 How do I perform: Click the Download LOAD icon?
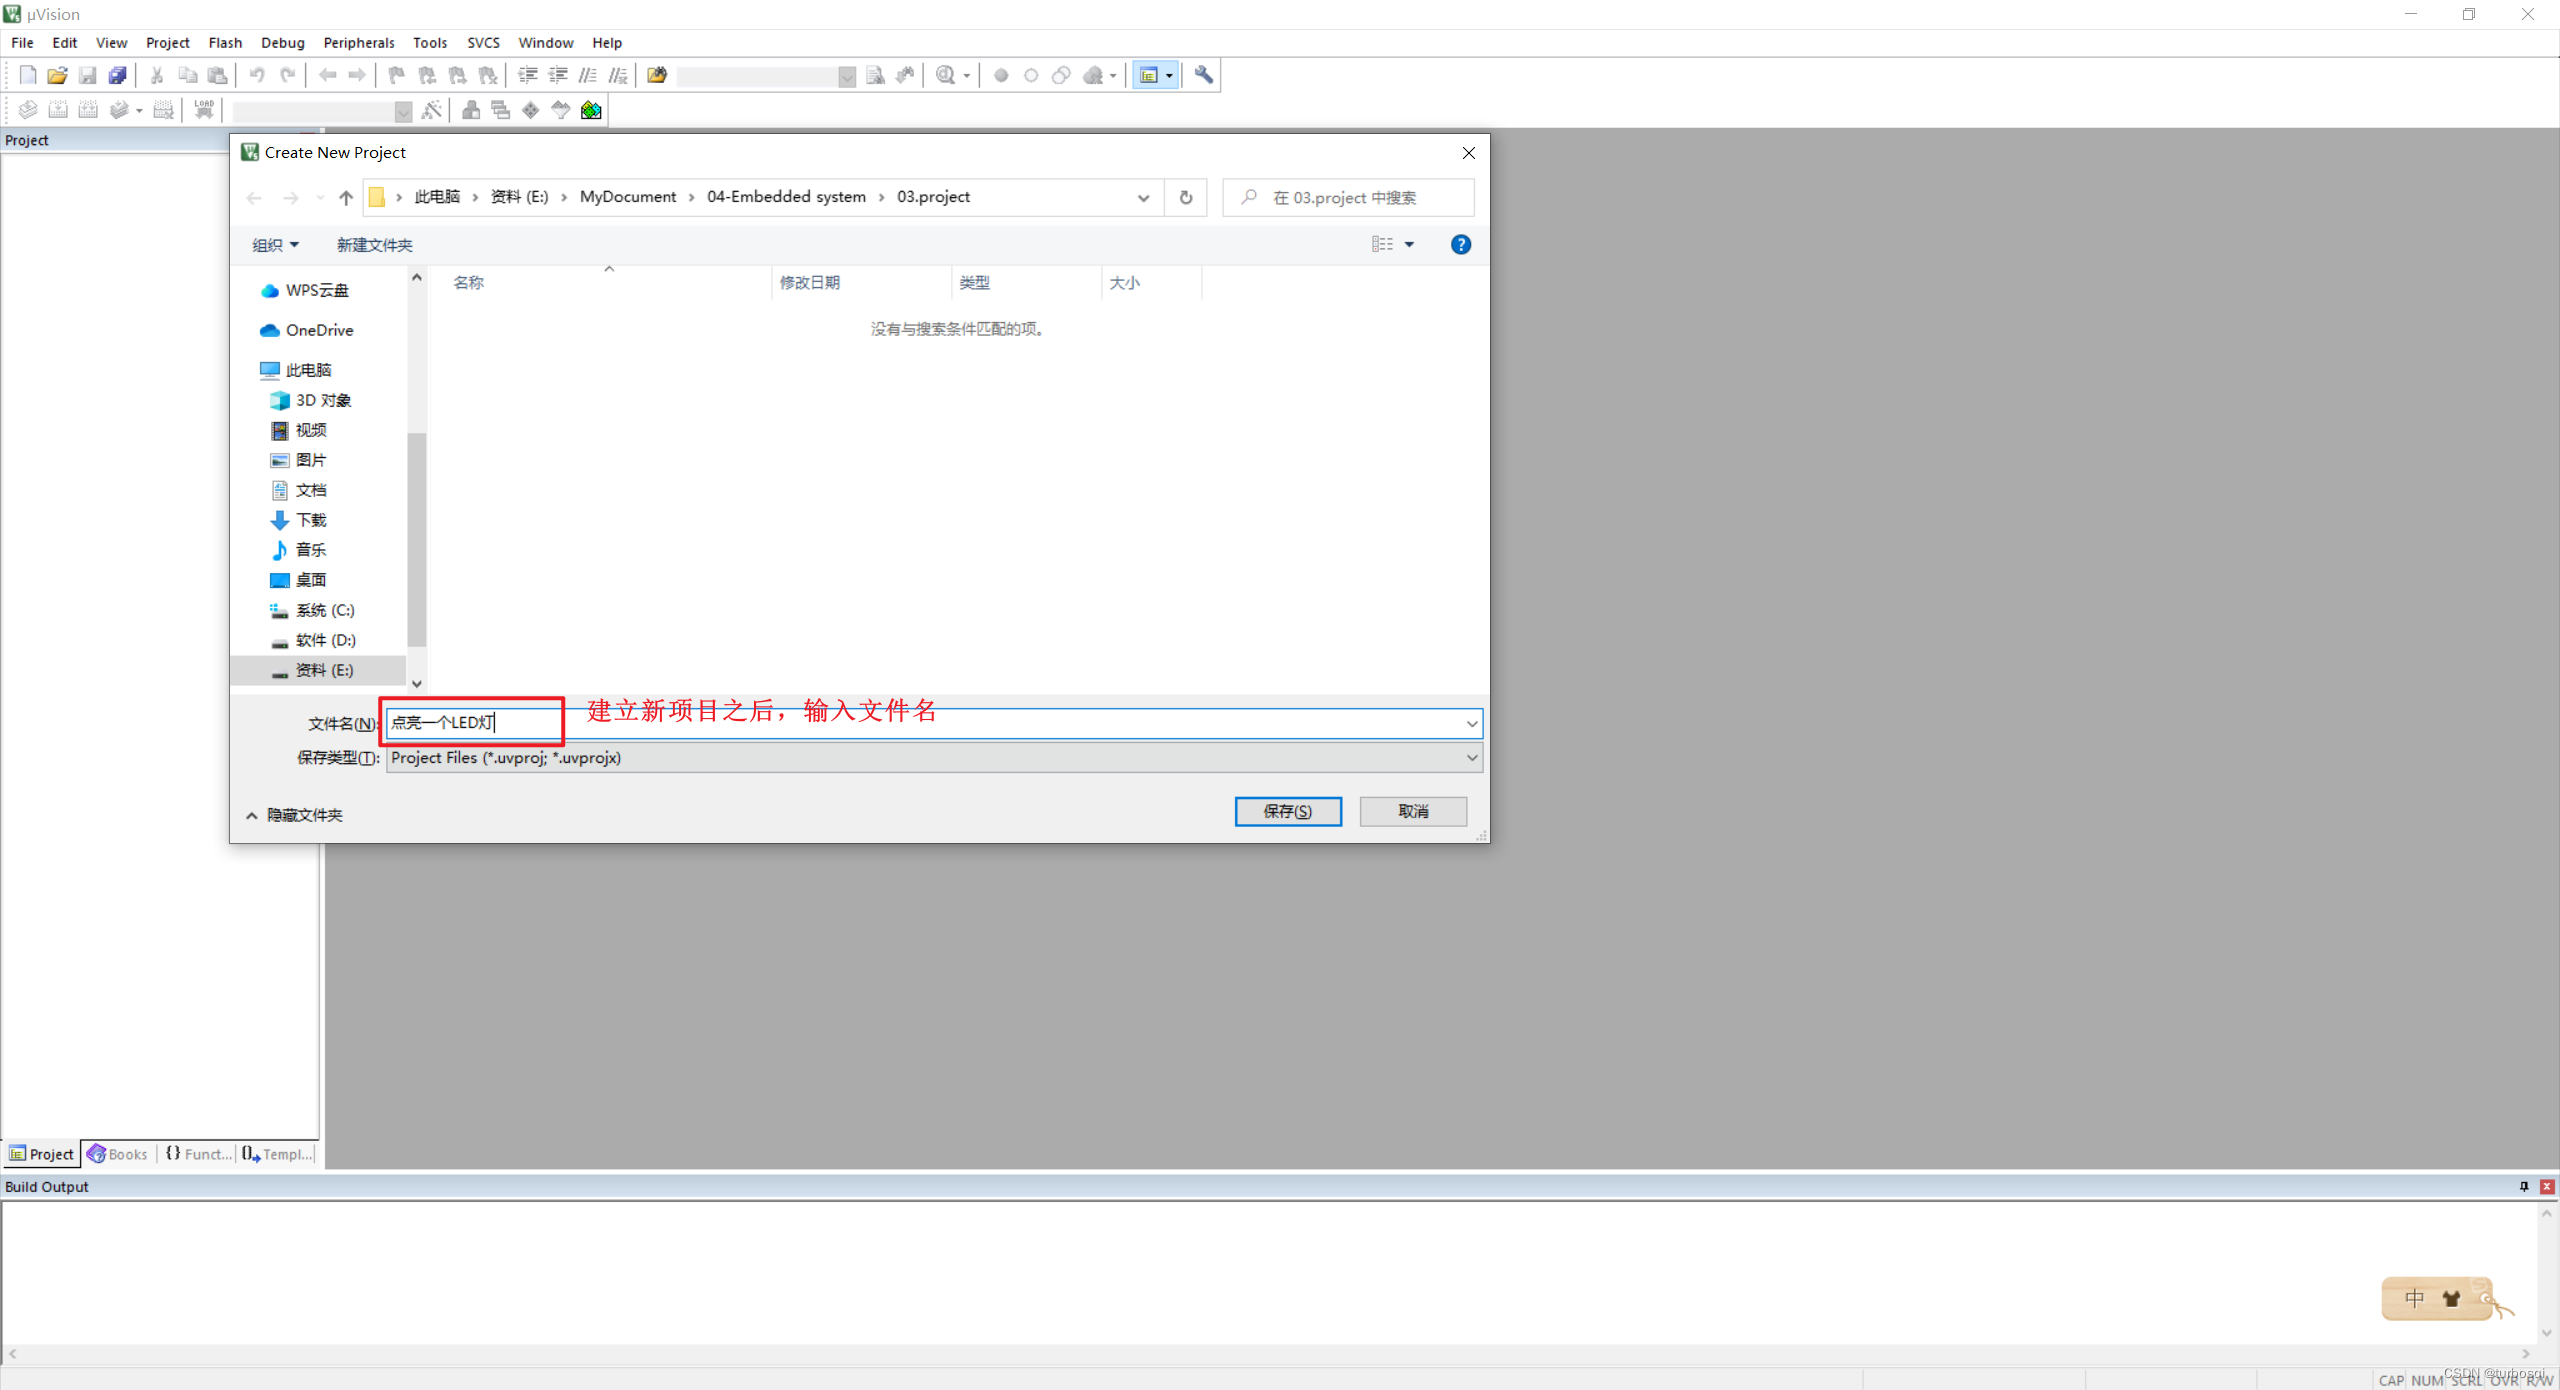(204, 110)
